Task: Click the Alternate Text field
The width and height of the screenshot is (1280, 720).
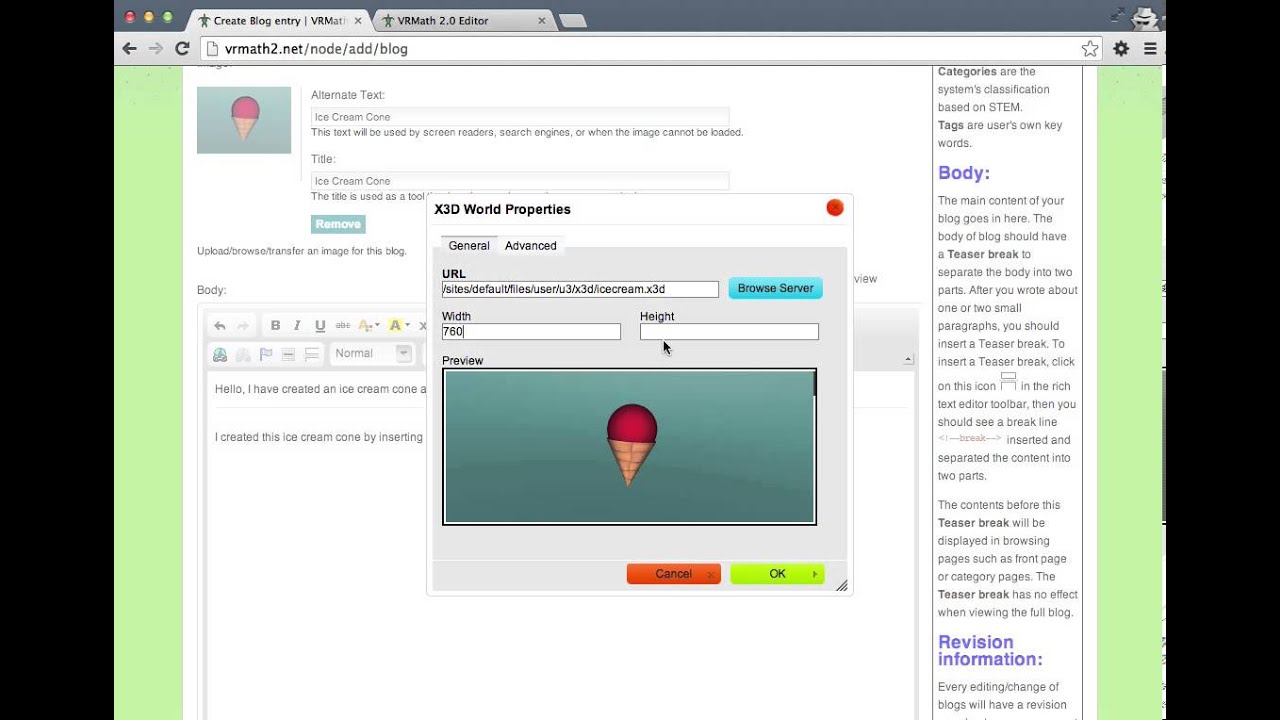Action: click(x=520, y=117)
